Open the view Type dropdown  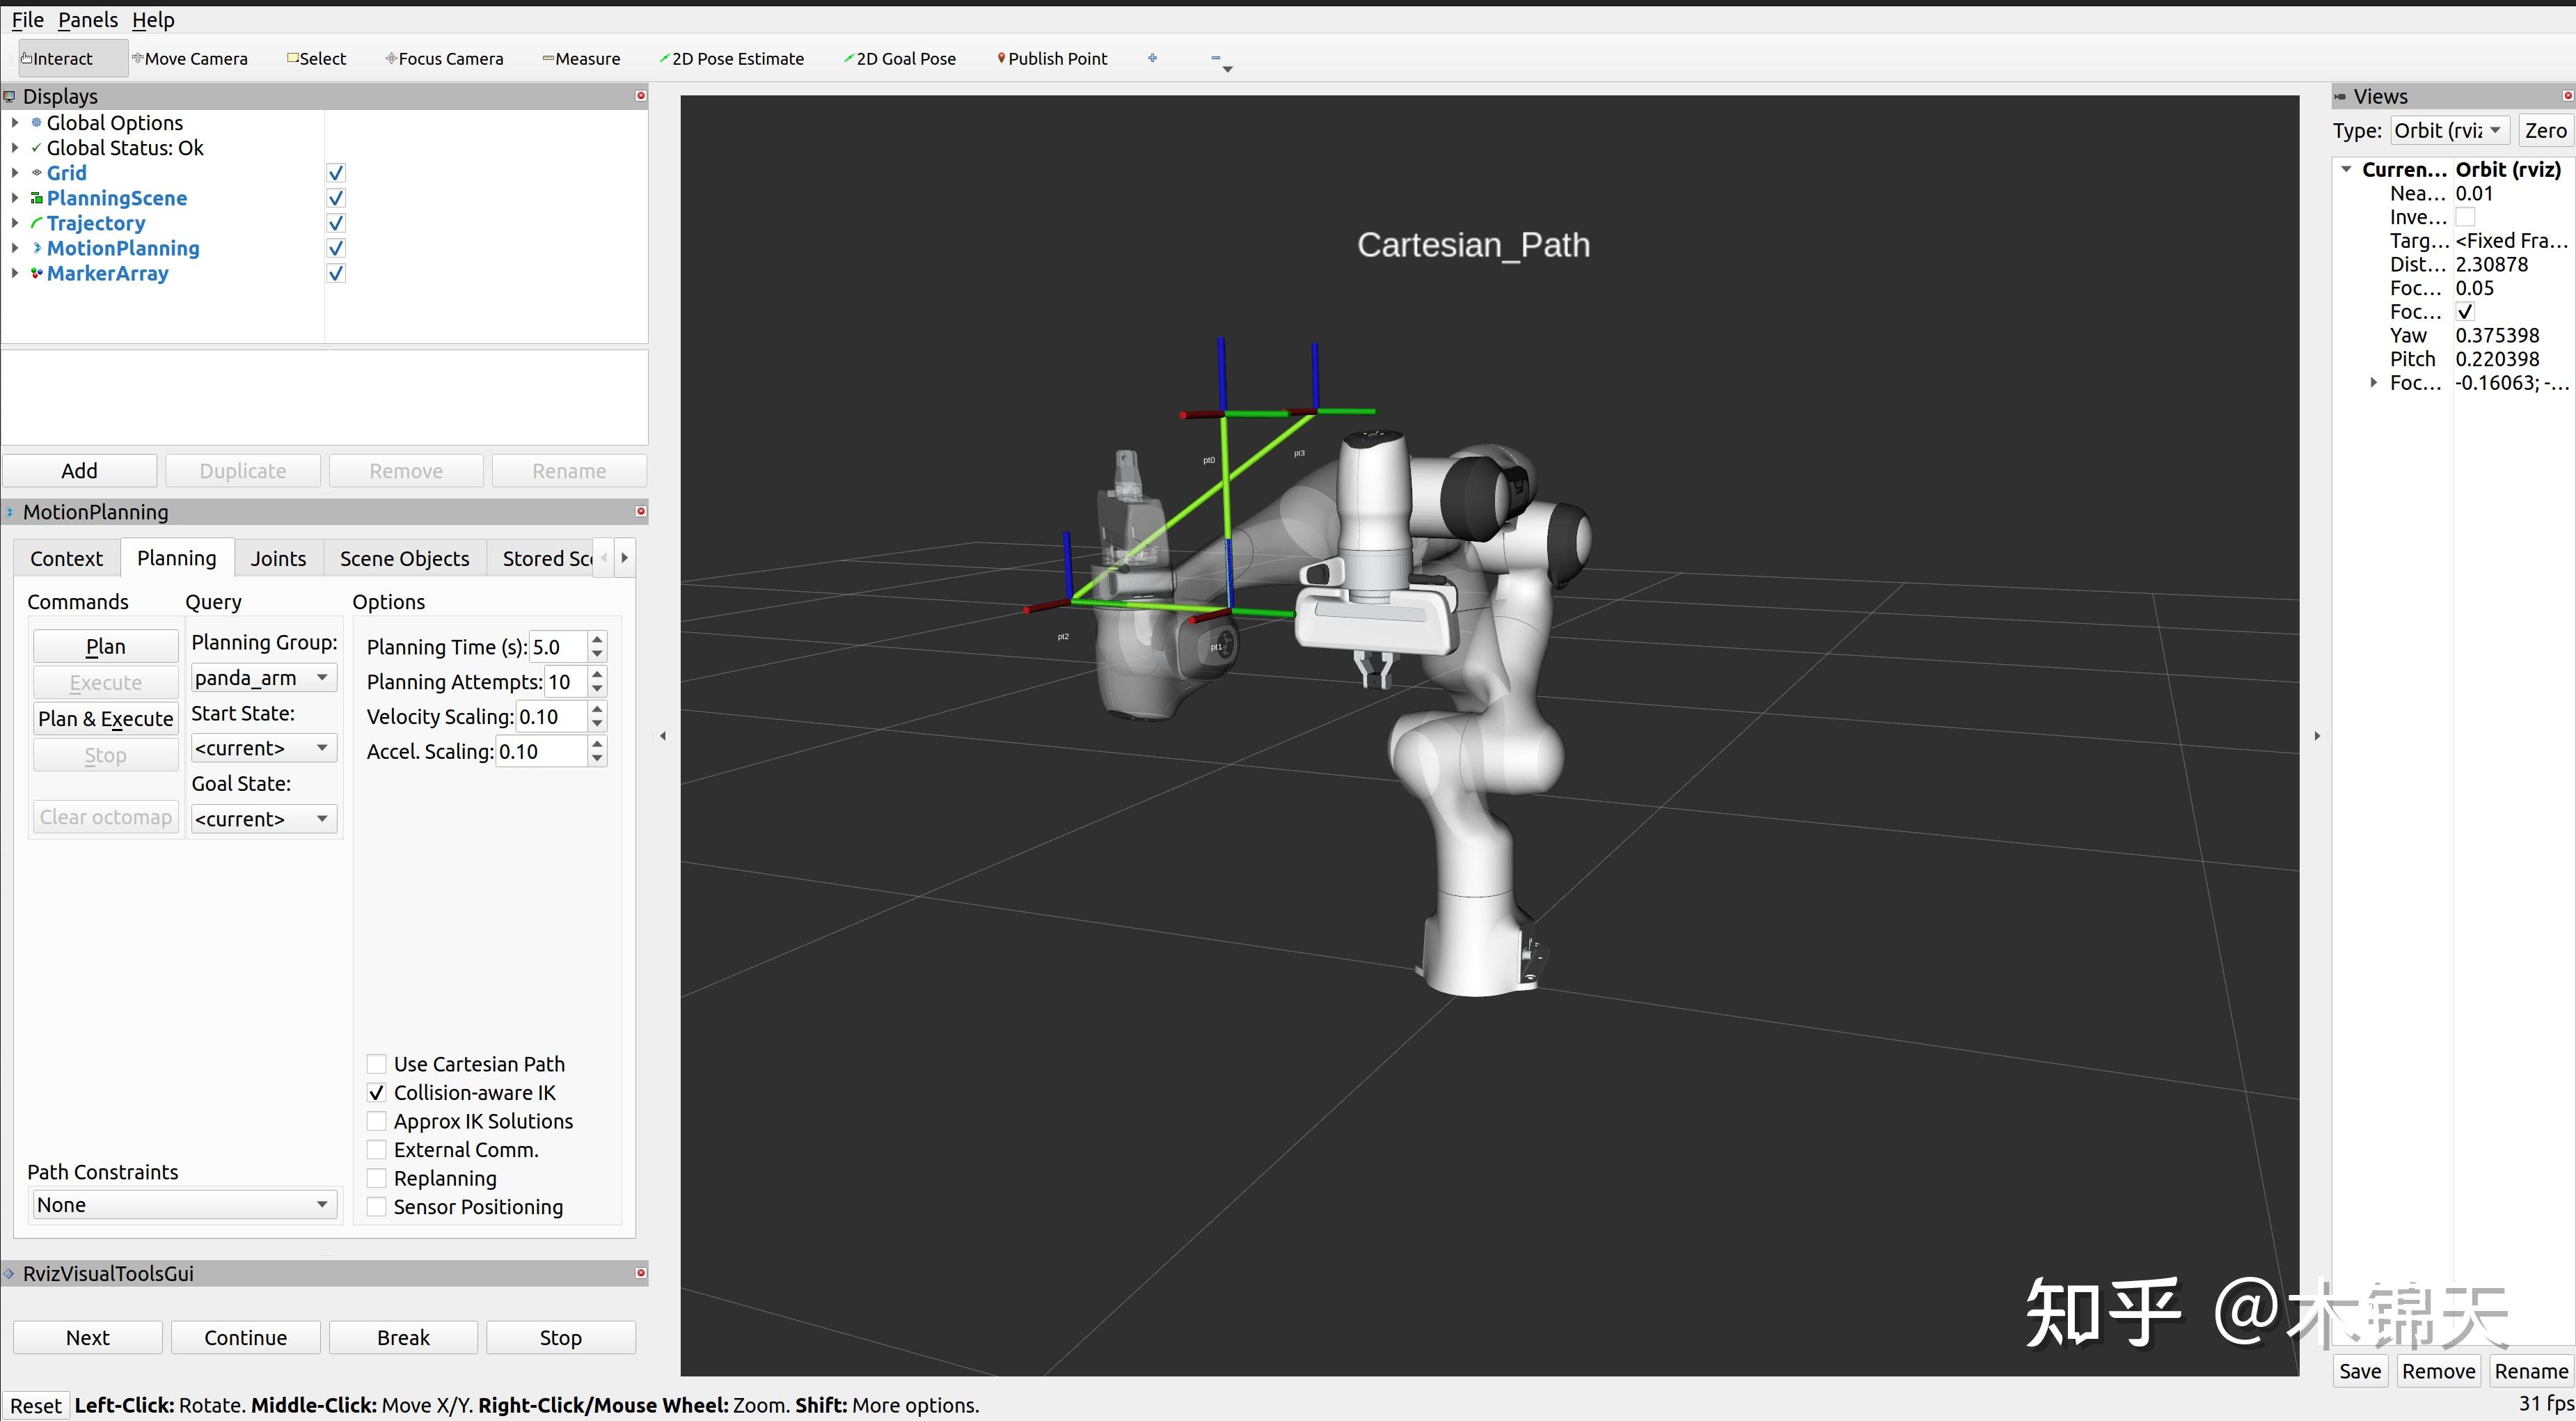2449,130
